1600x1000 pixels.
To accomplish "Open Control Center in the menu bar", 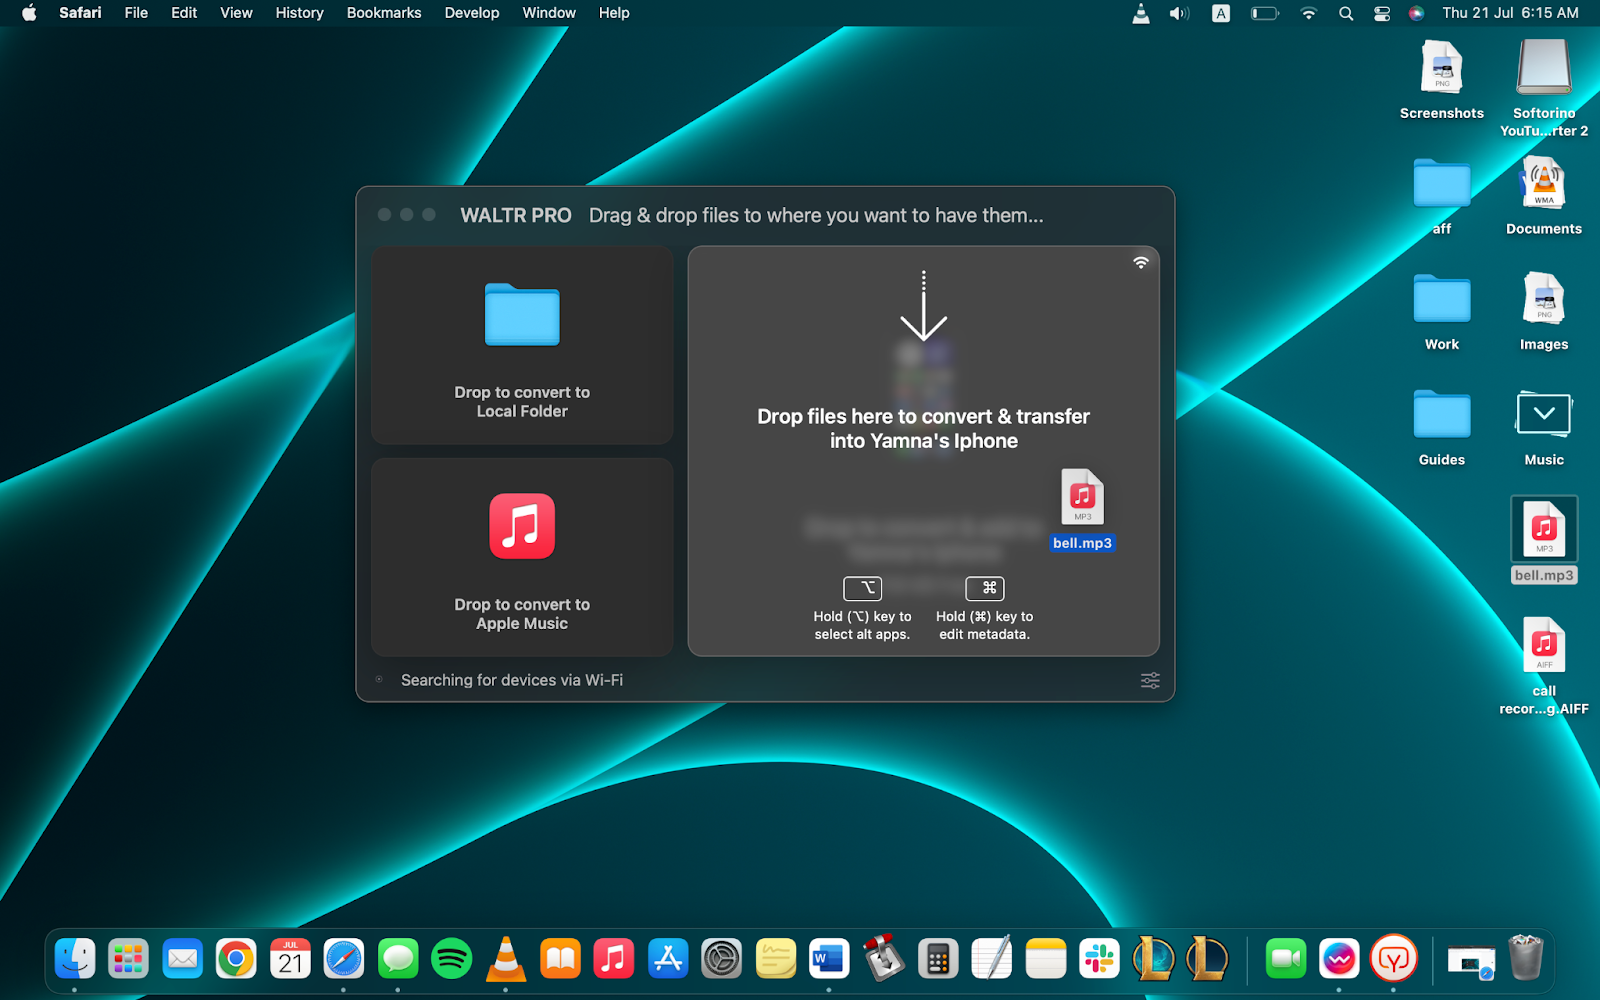I will click(1382, 13).
